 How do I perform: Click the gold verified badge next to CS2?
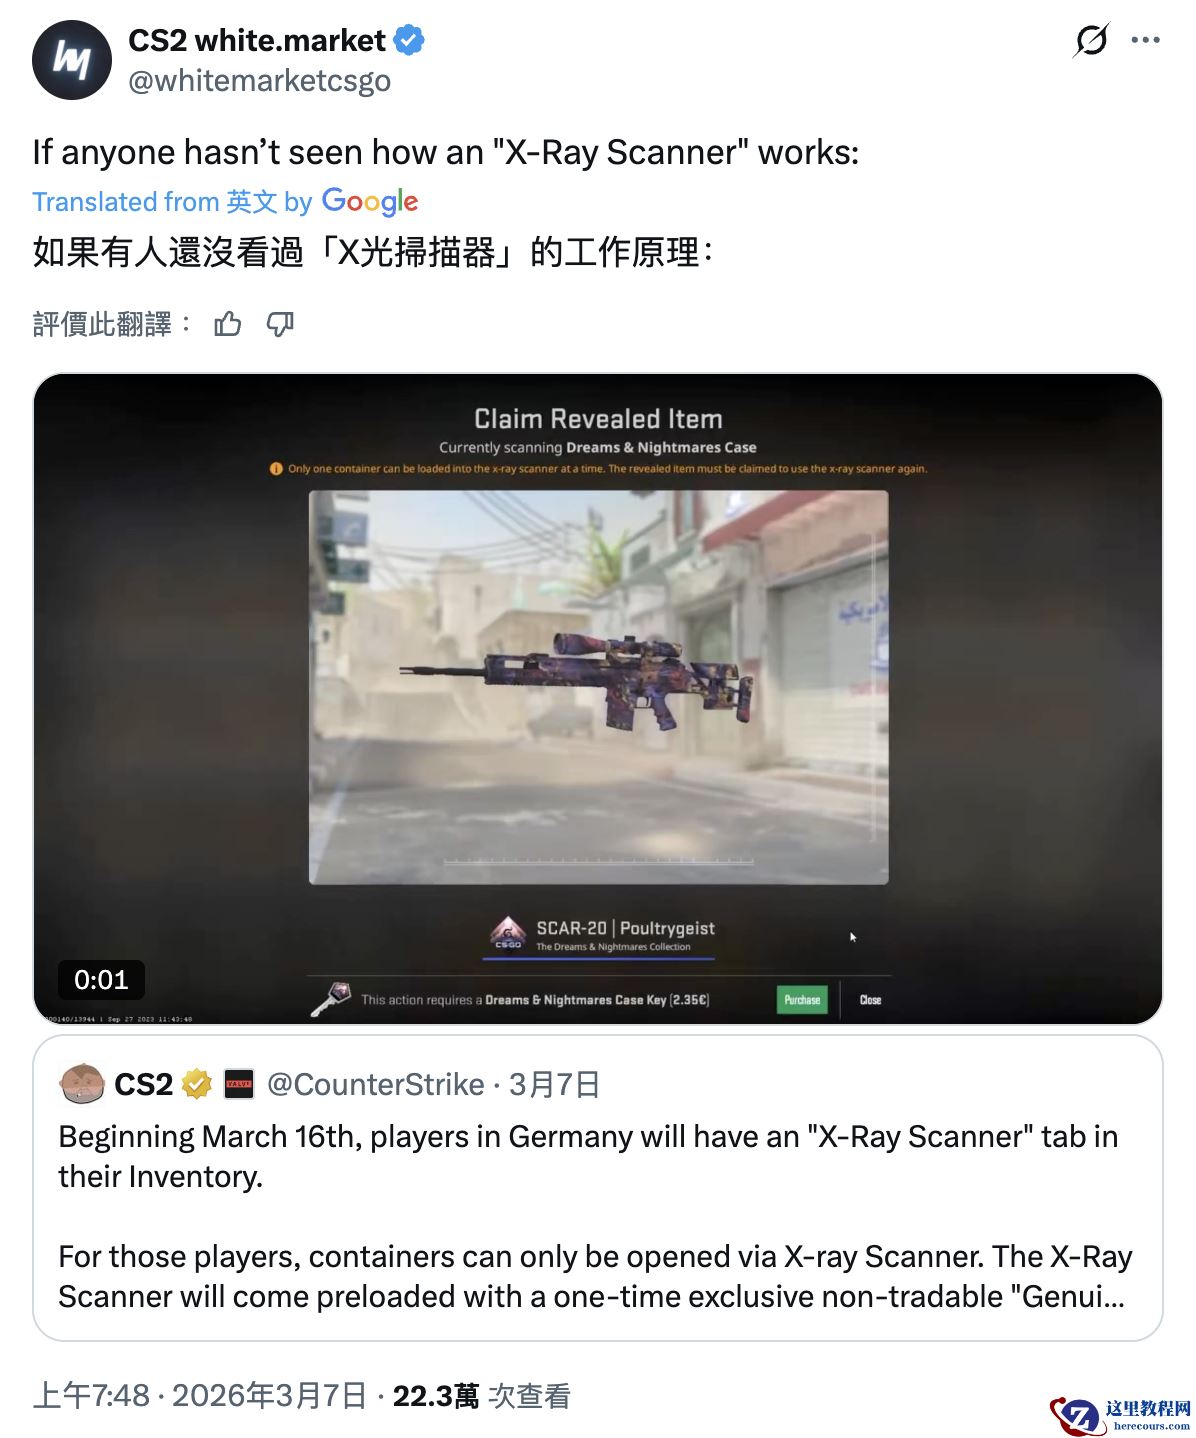pyautogui.click(x=196, y=1084)
